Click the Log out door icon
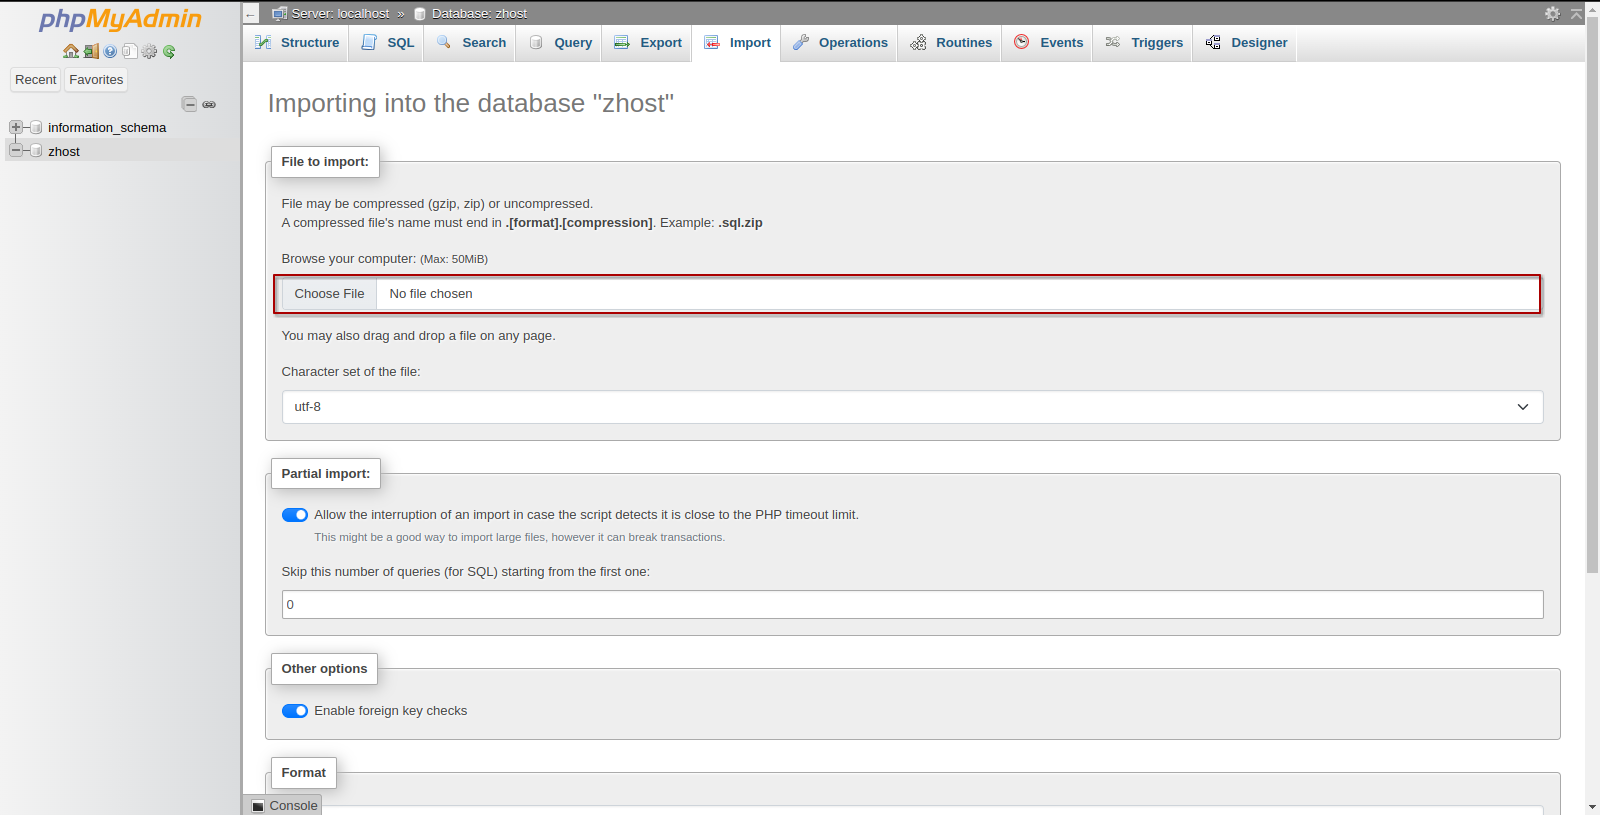This screenshot has height=815, width=1600. click(x=90, y=51)
